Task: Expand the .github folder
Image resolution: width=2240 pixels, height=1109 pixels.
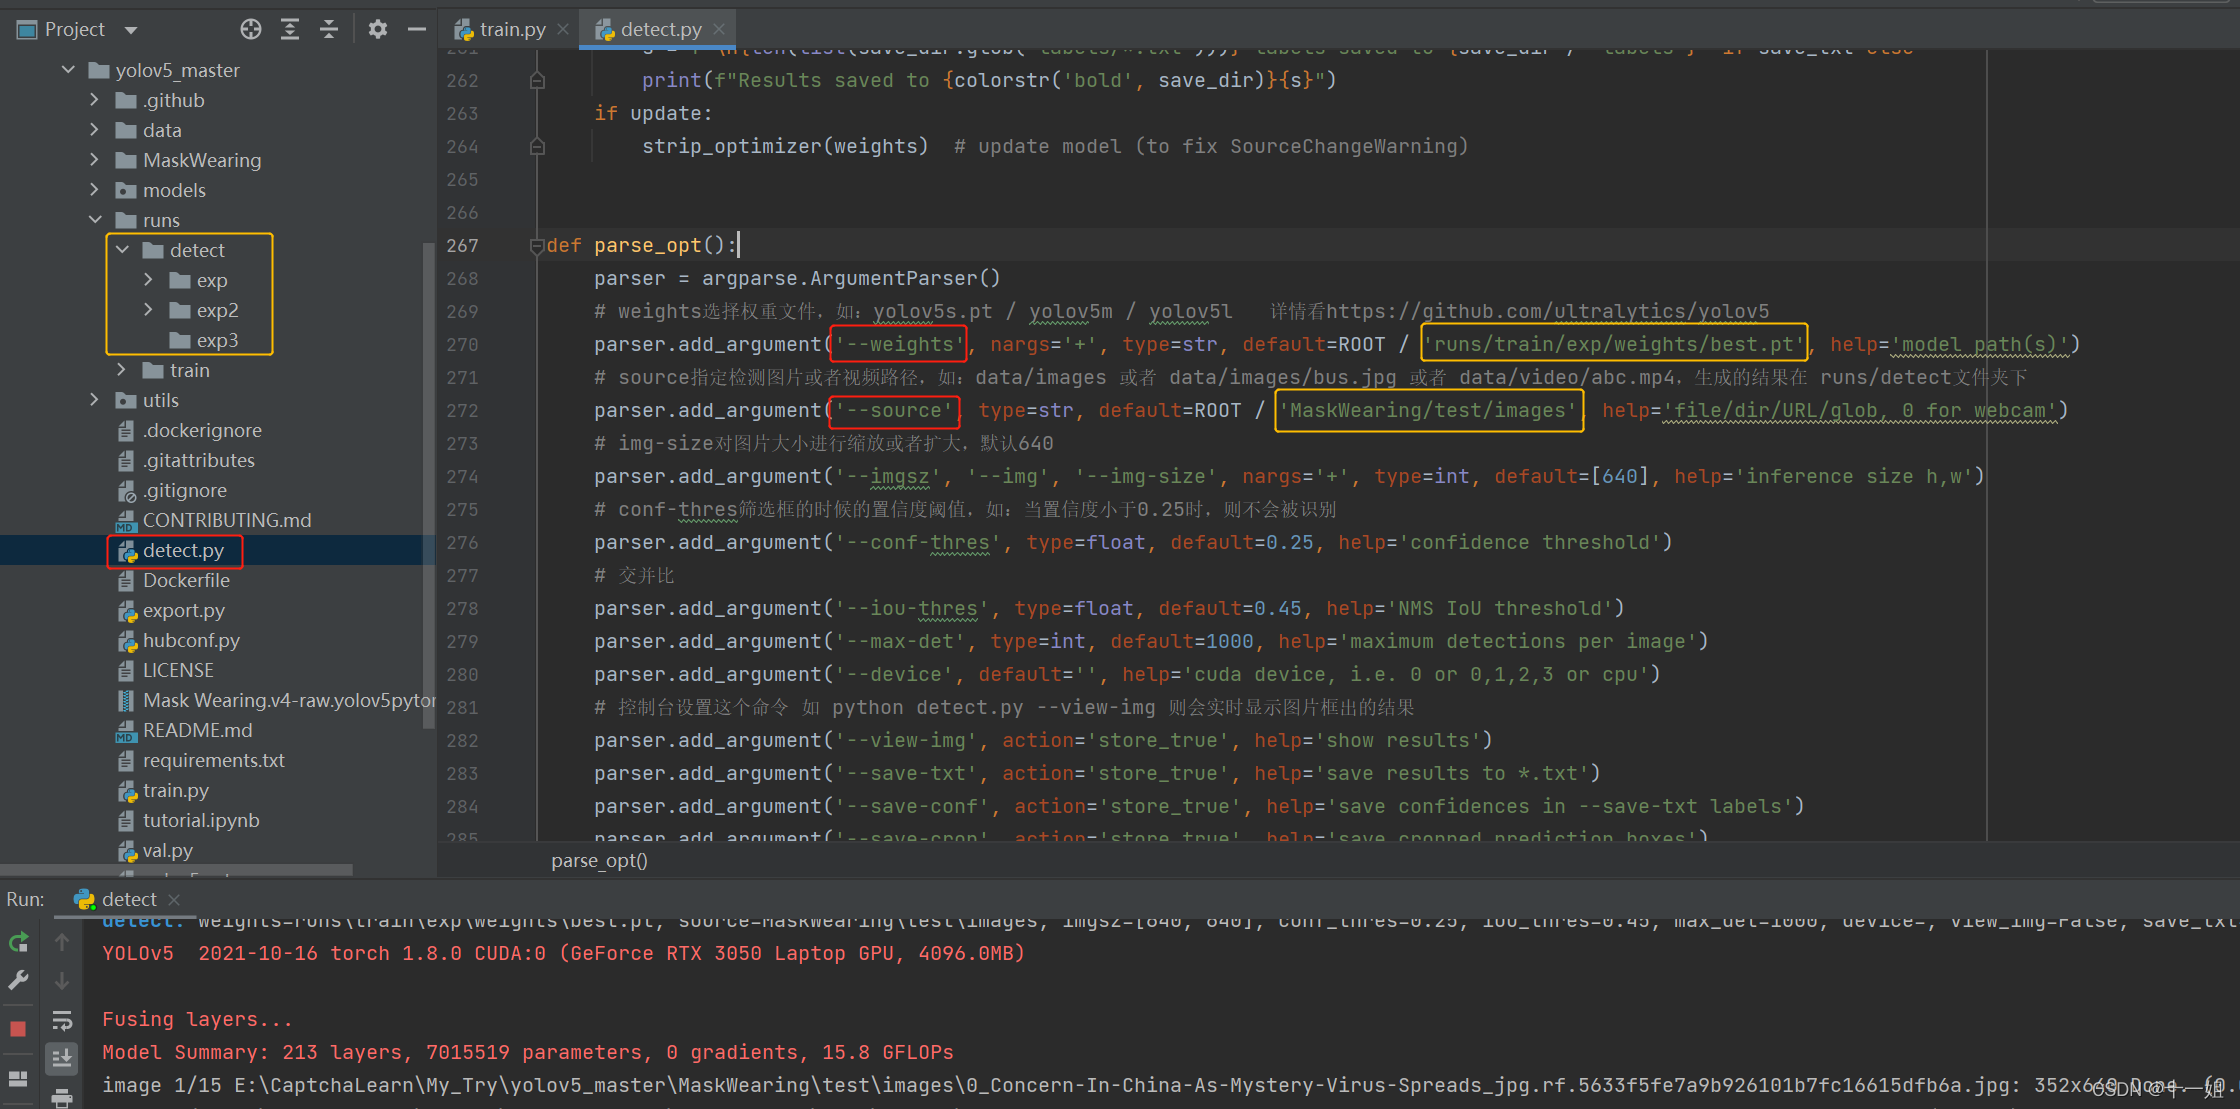Action: click(95, 100)
